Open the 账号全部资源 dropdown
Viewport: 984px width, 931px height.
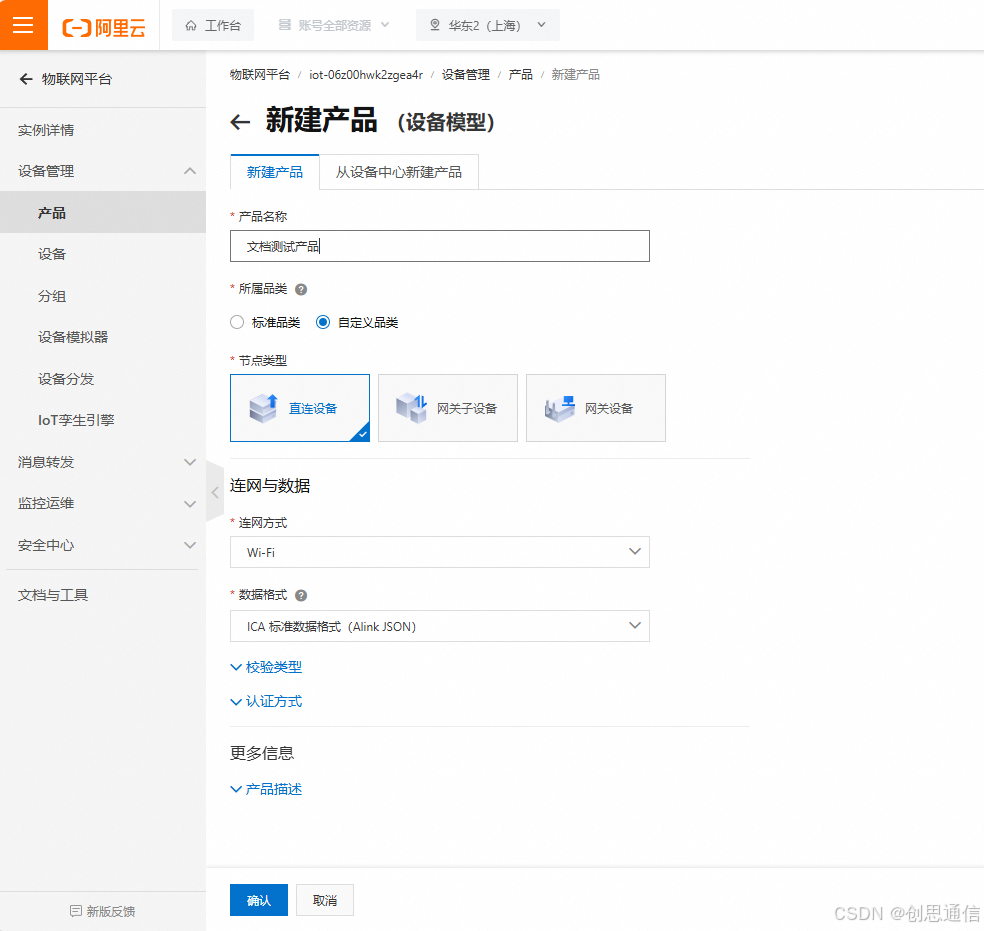[x=334, y=25]
